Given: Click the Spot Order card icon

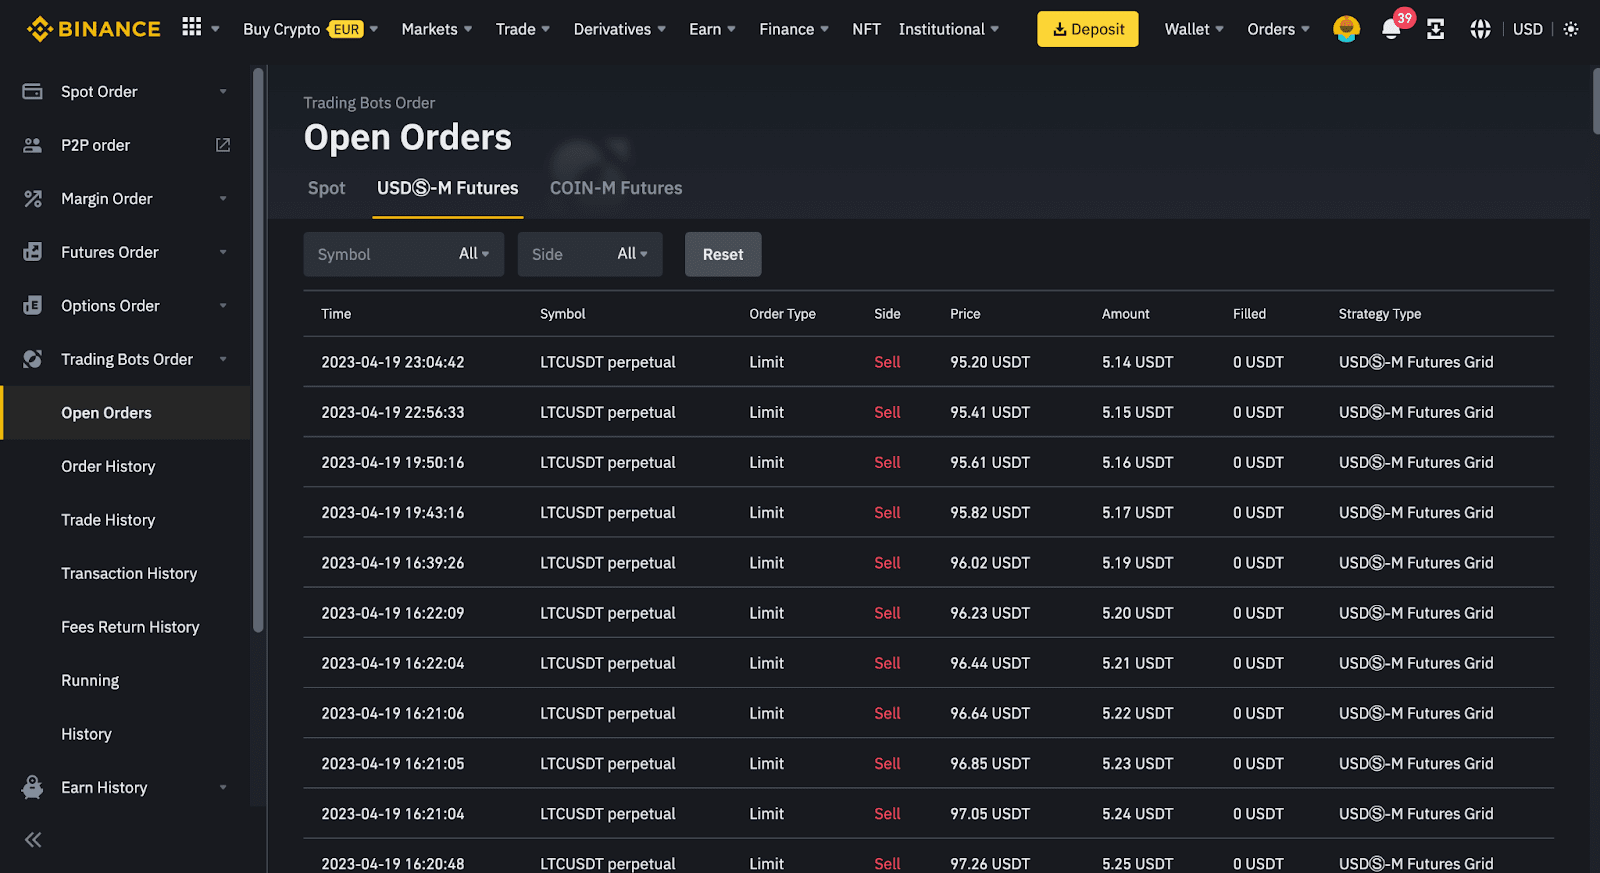Looking at the screenshot, I should pyautogui.click(x=32, y=91).
